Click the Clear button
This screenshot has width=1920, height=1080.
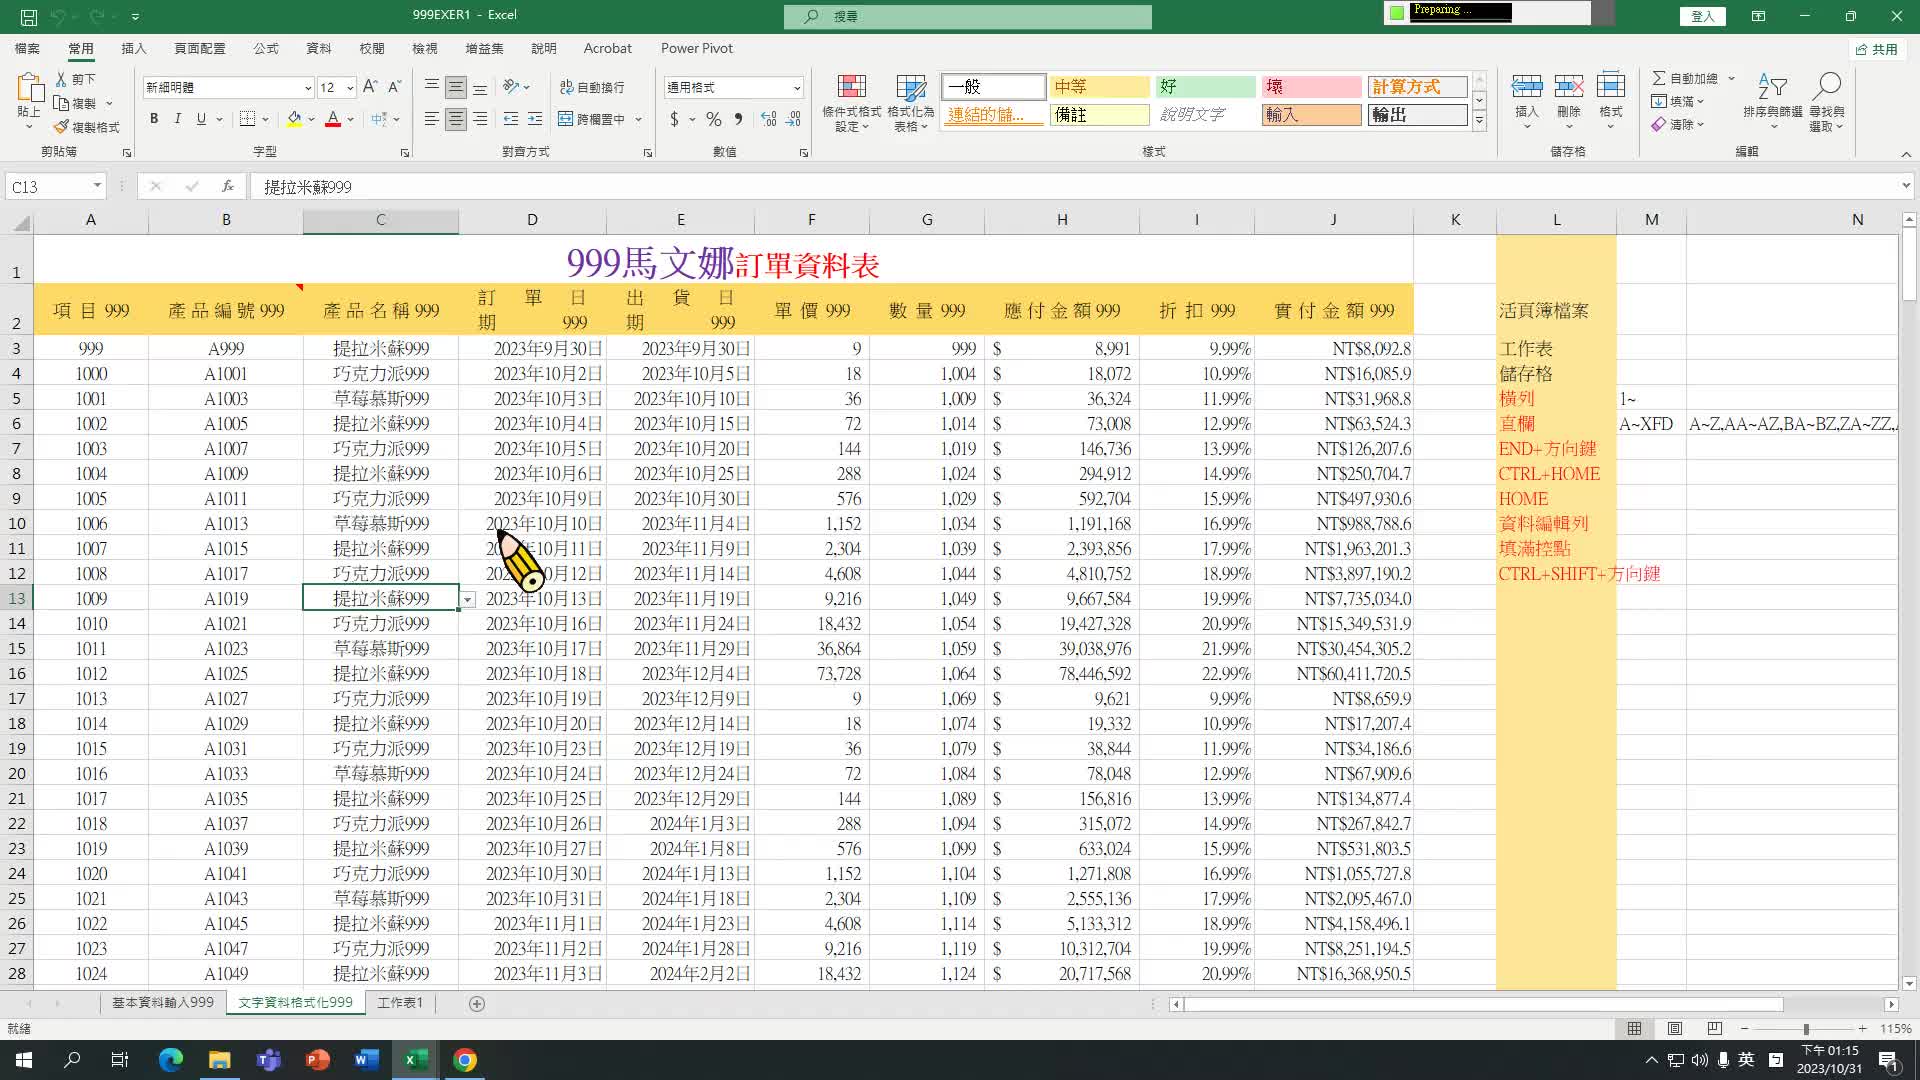pyautogui.click(x=1679, y=125)
